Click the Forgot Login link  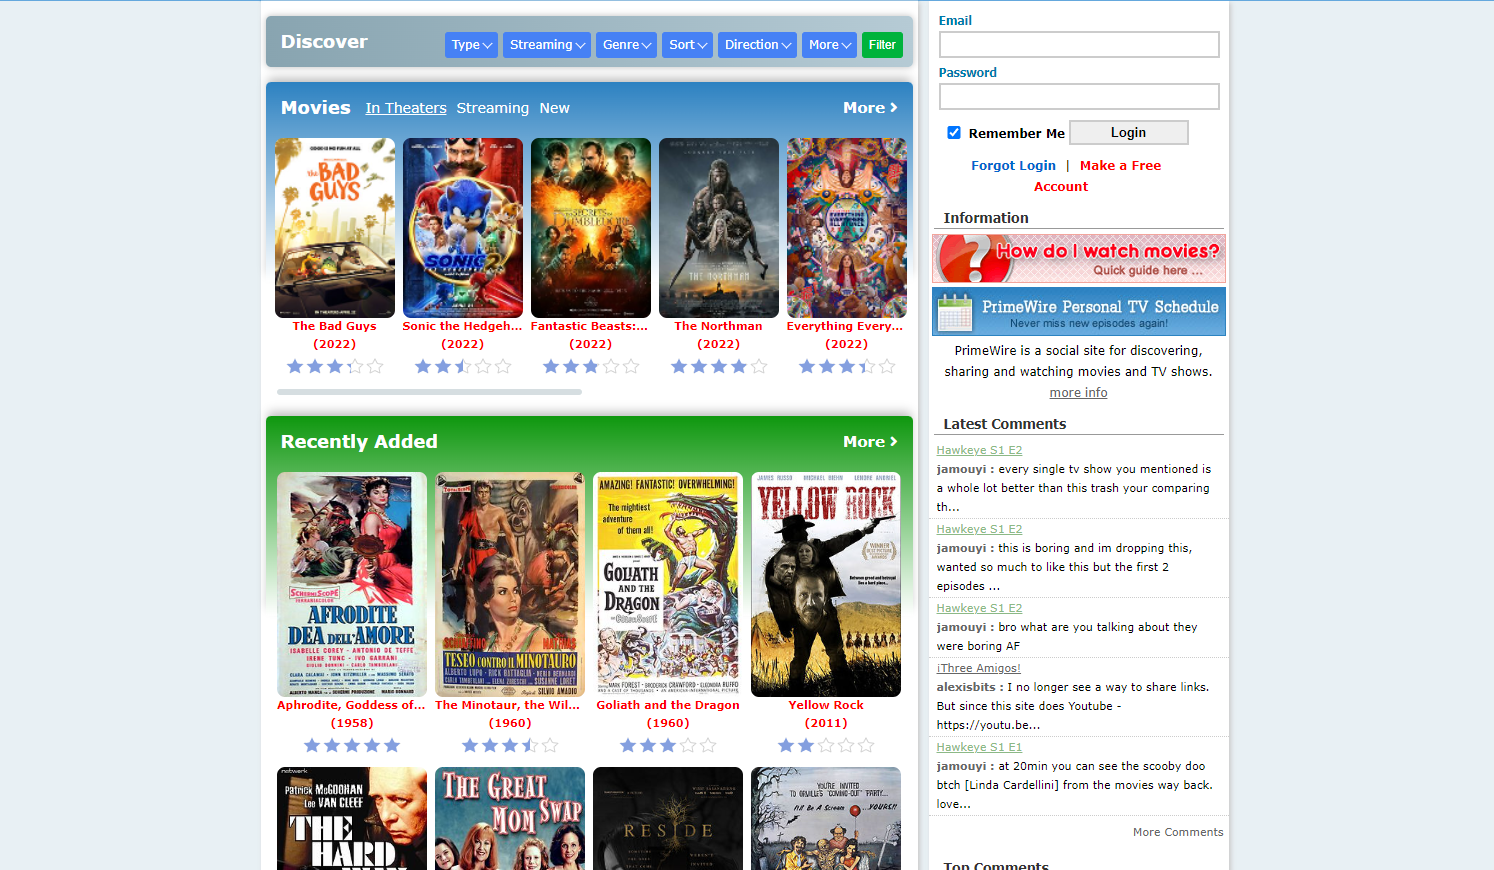click(x=1013, y=166)
